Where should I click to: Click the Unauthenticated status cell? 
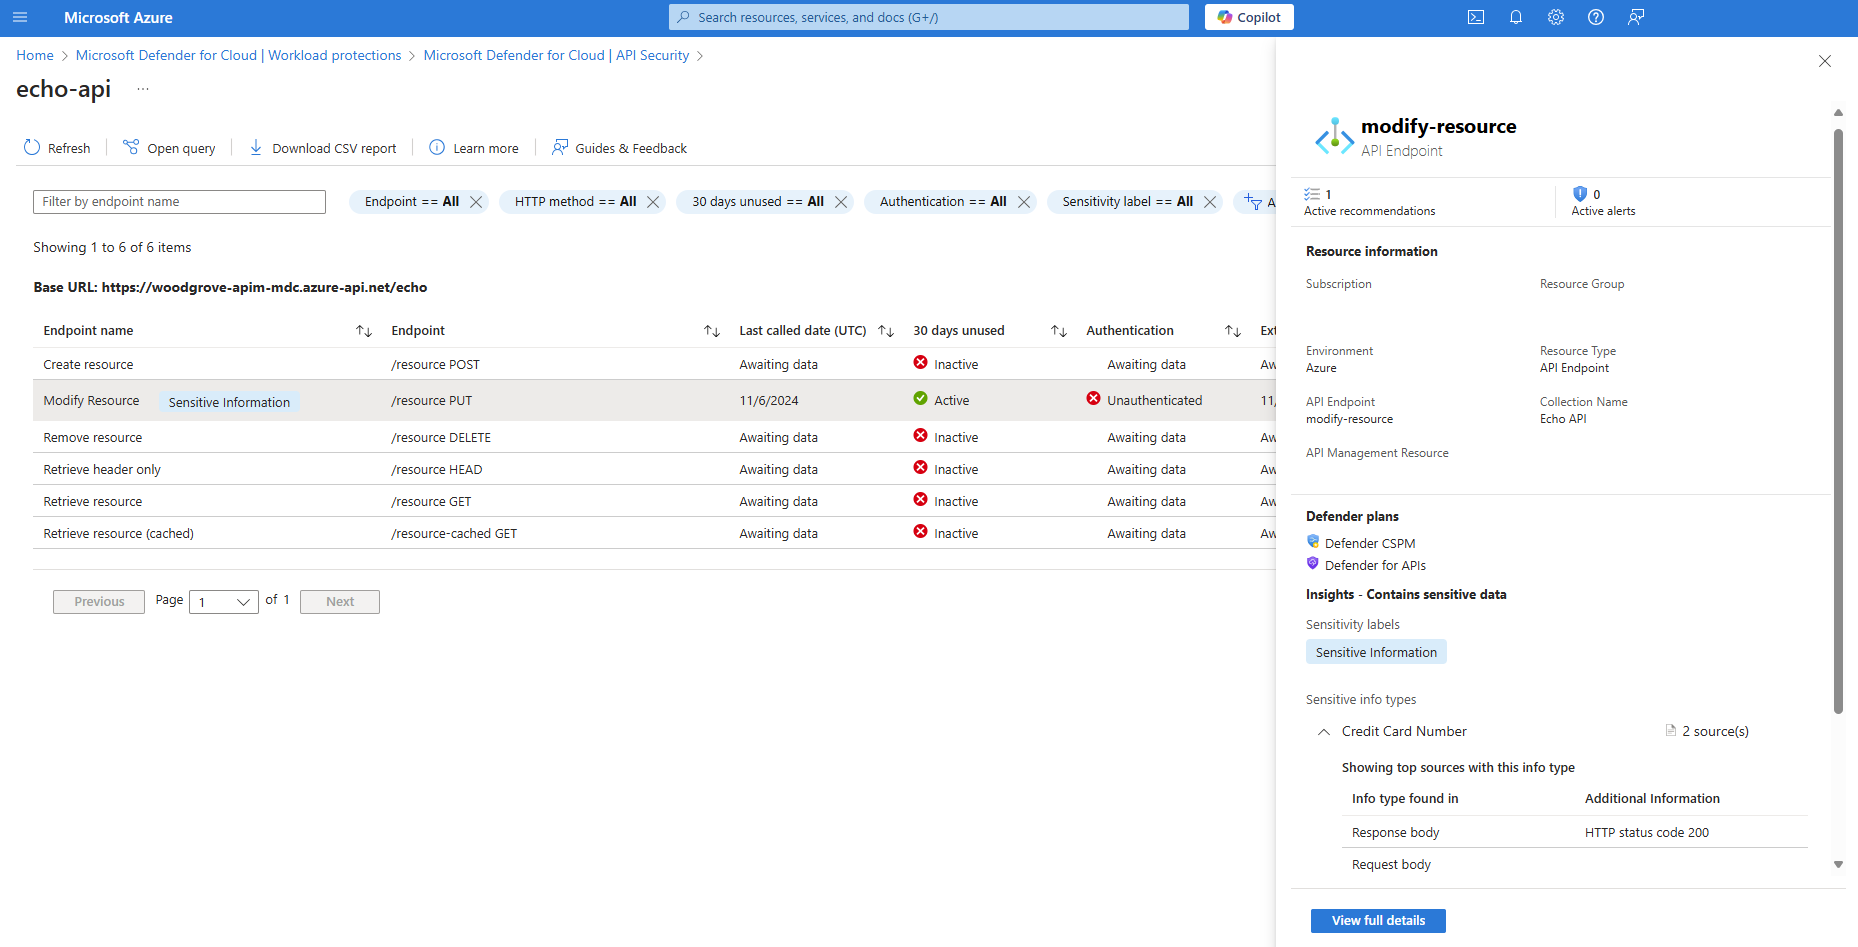(x=1144, y=400)
